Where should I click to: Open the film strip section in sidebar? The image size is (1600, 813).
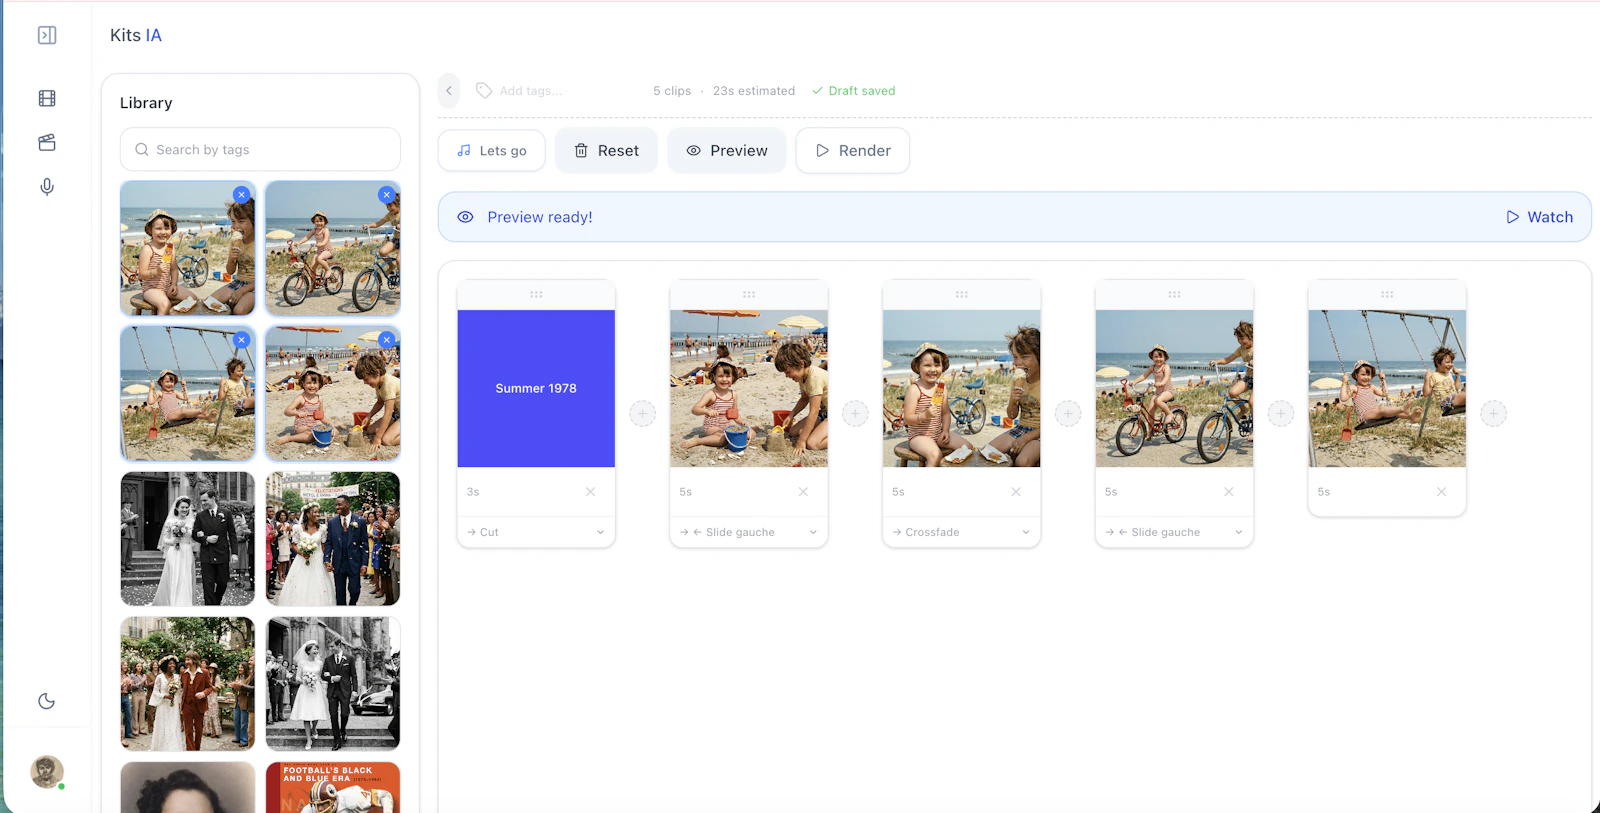pos(47,98)
